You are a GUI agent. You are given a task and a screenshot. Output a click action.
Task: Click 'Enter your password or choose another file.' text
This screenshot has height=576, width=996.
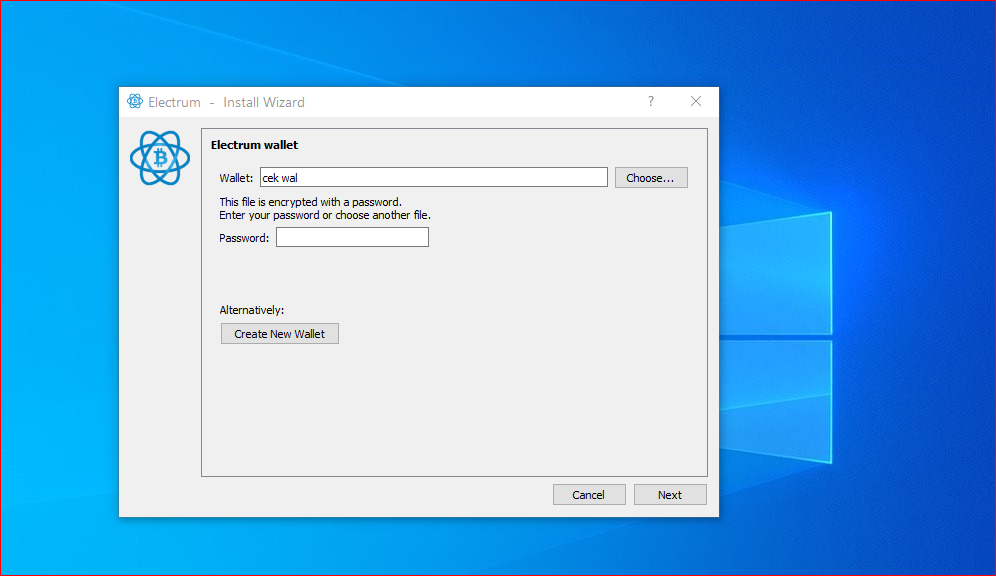pyautogui.click(x=325, y=215)
